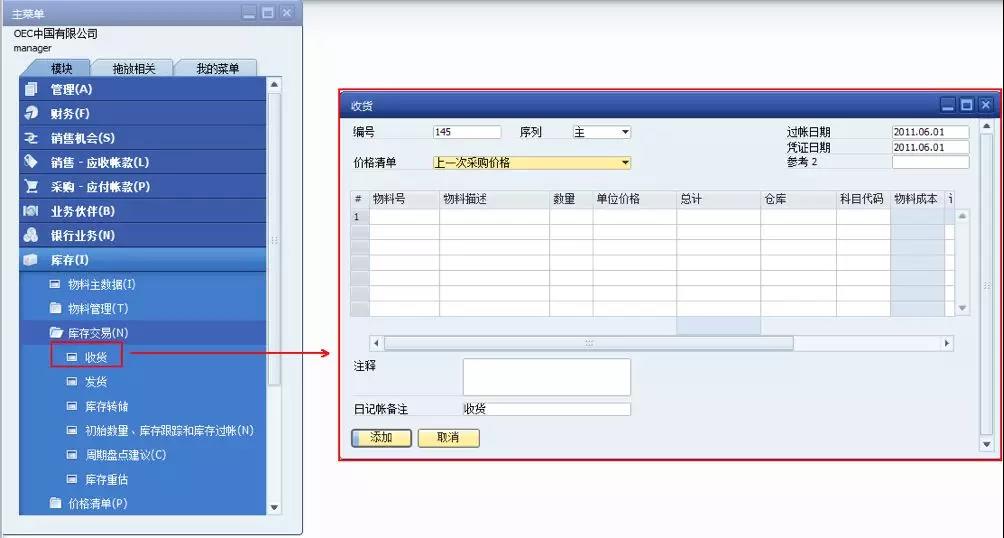Open the 业务伙伴(B) module
Viewport: 1004px width, 538px height.
click(143, 211)
